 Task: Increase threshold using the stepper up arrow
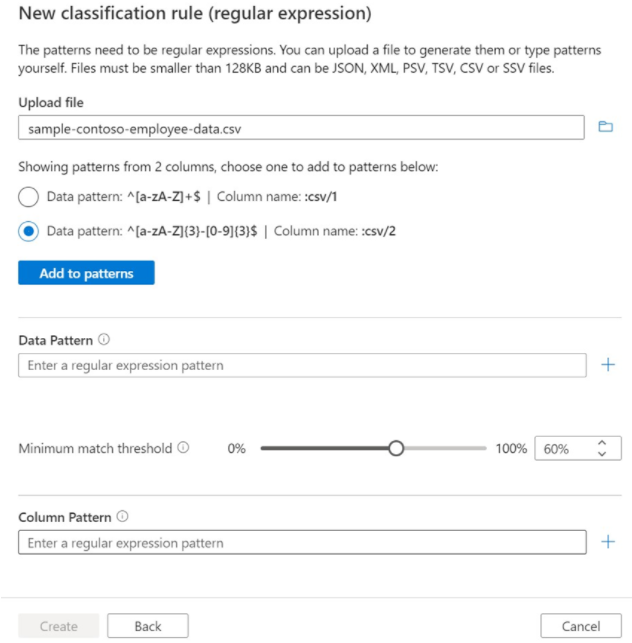pyautogui.click(x=601, y=443)
